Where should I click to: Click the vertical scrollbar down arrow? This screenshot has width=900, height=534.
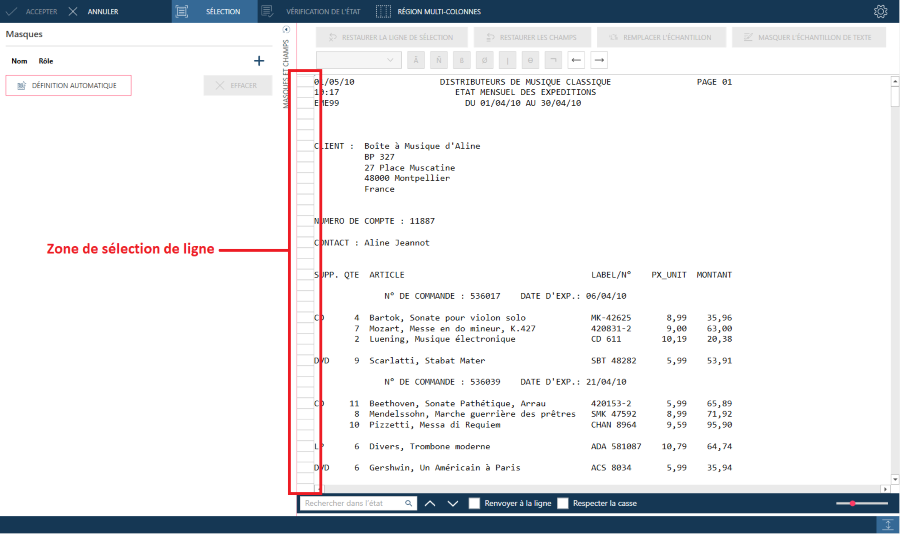coord(895,479)
